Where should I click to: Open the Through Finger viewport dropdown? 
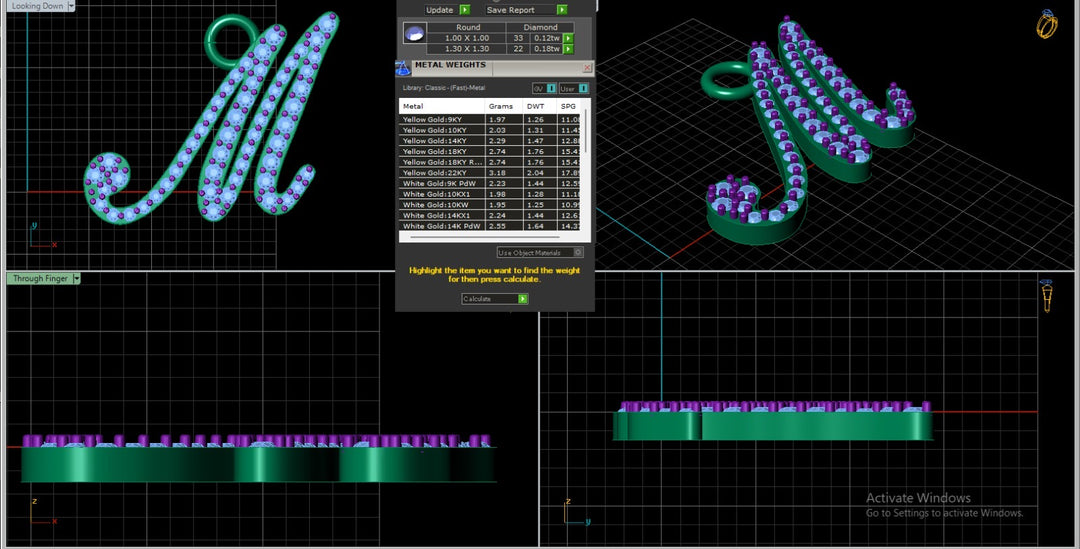tap(76, 279)
